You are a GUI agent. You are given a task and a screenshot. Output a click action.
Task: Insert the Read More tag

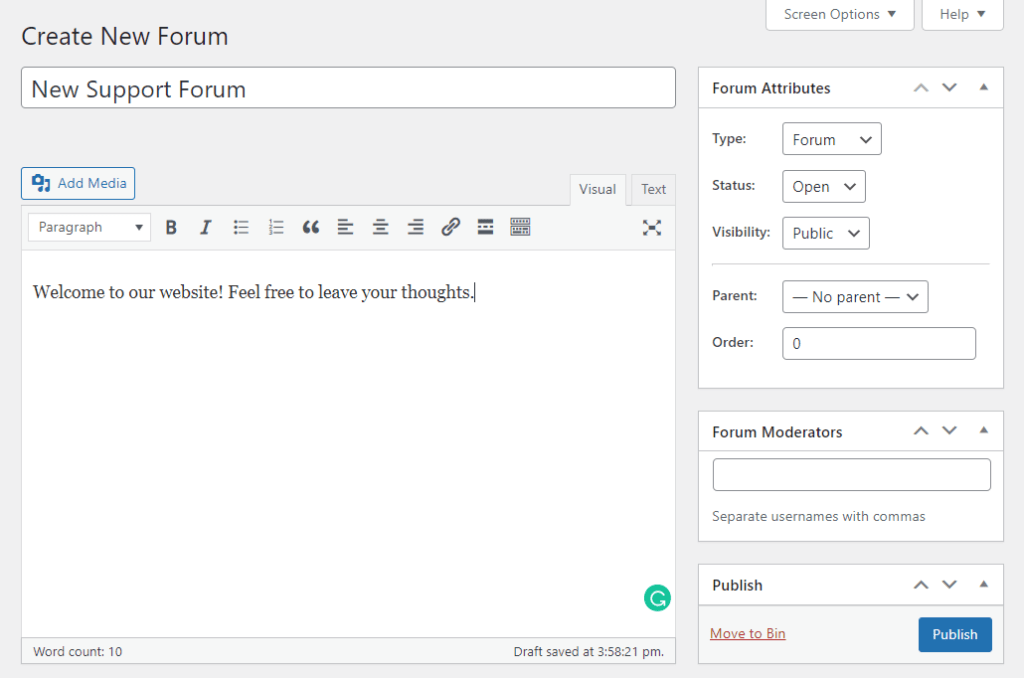coord(485,227)
